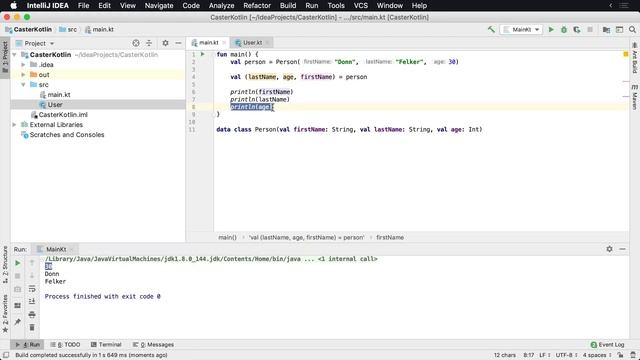
Task: Toggle the Run tool window button
Action: [28, 344]
